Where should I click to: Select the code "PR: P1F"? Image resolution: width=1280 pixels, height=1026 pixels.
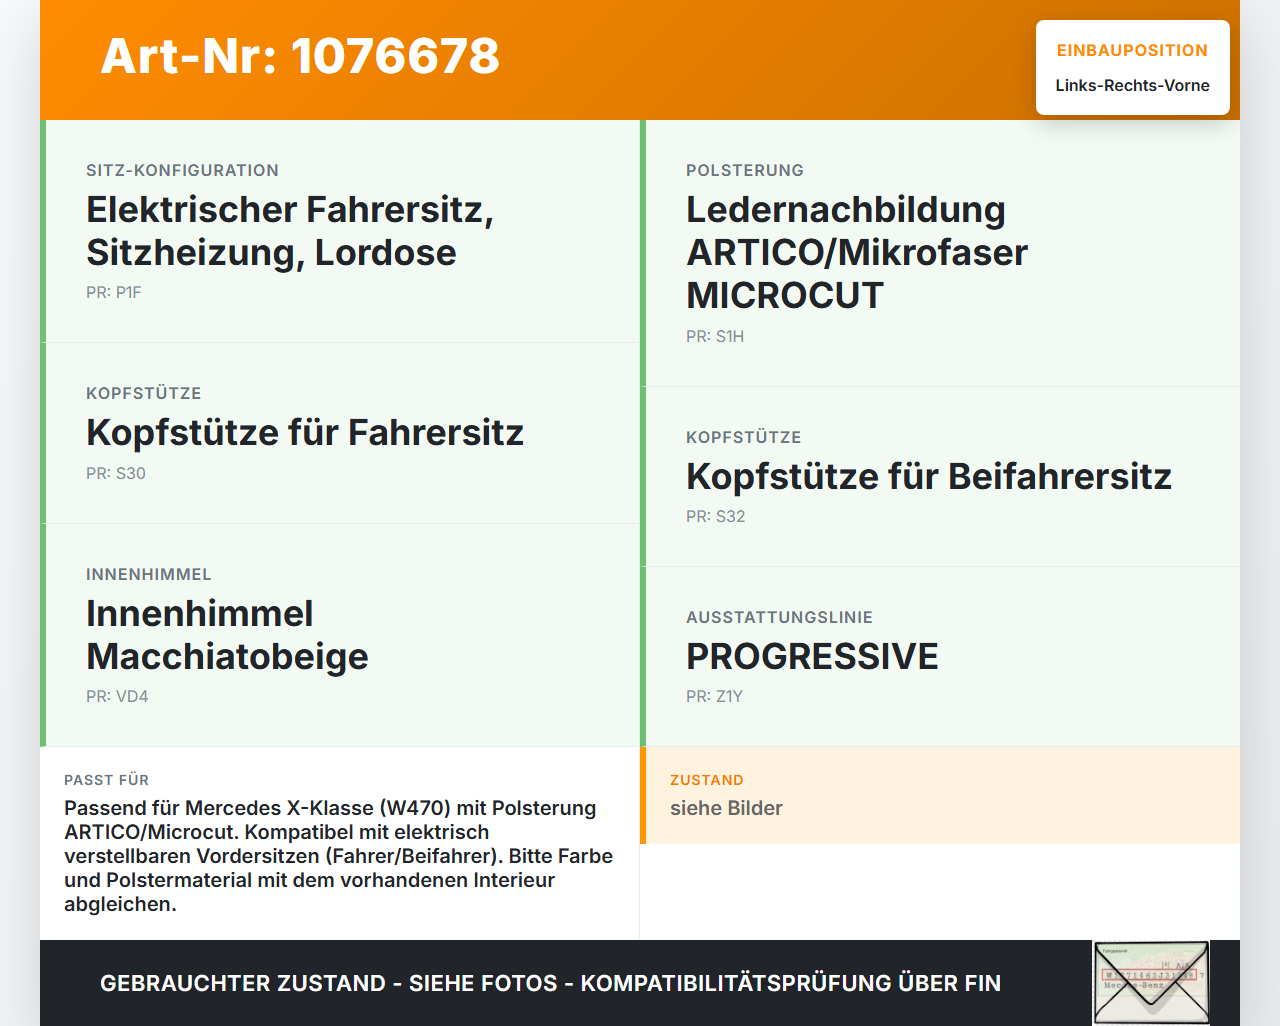(x=114, y=292)
